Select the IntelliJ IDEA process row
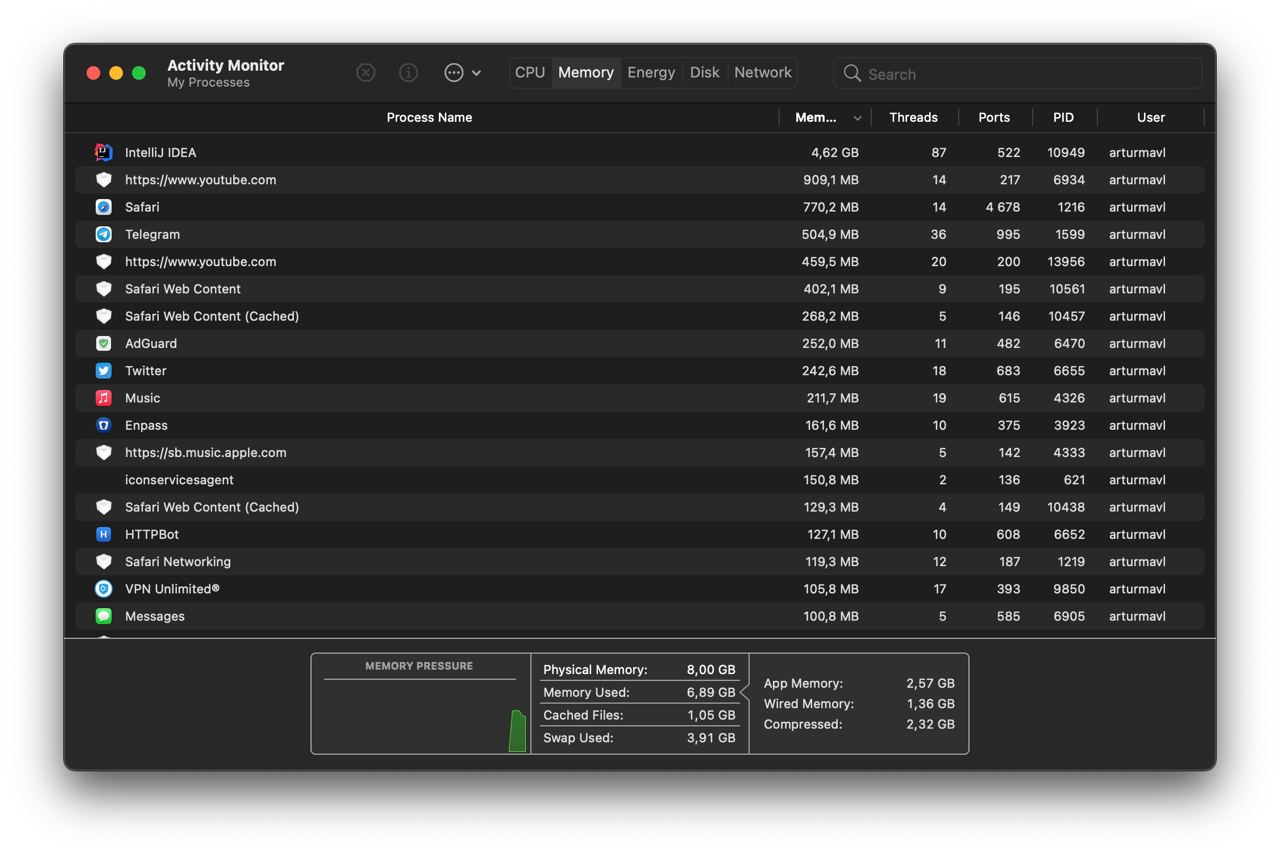Screen dimensions: 1280x855 pos(640,152)
